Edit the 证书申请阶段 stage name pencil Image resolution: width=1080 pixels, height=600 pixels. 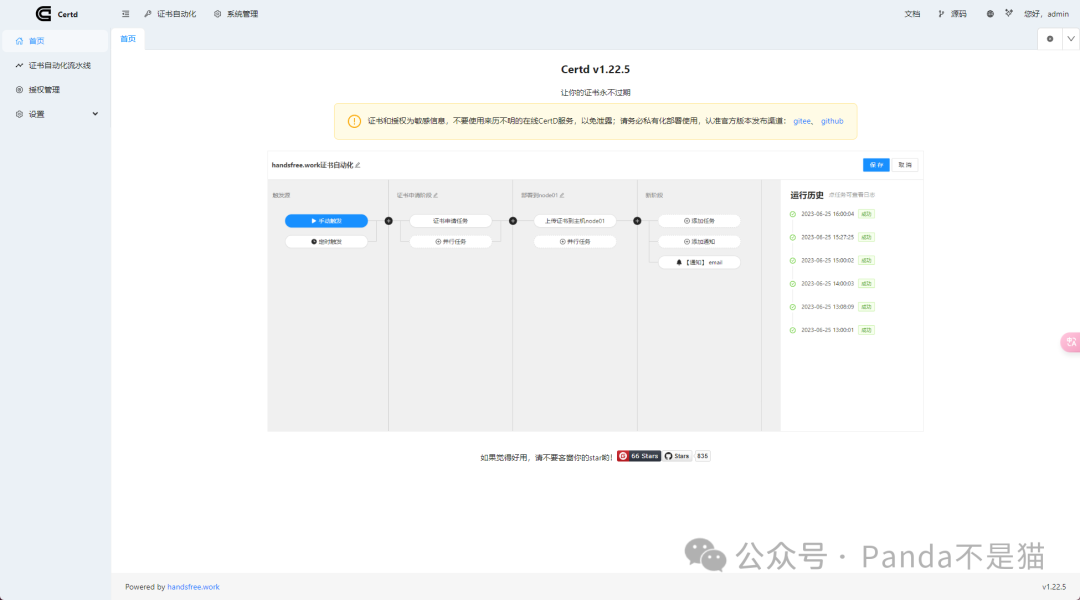pos(435,196)
